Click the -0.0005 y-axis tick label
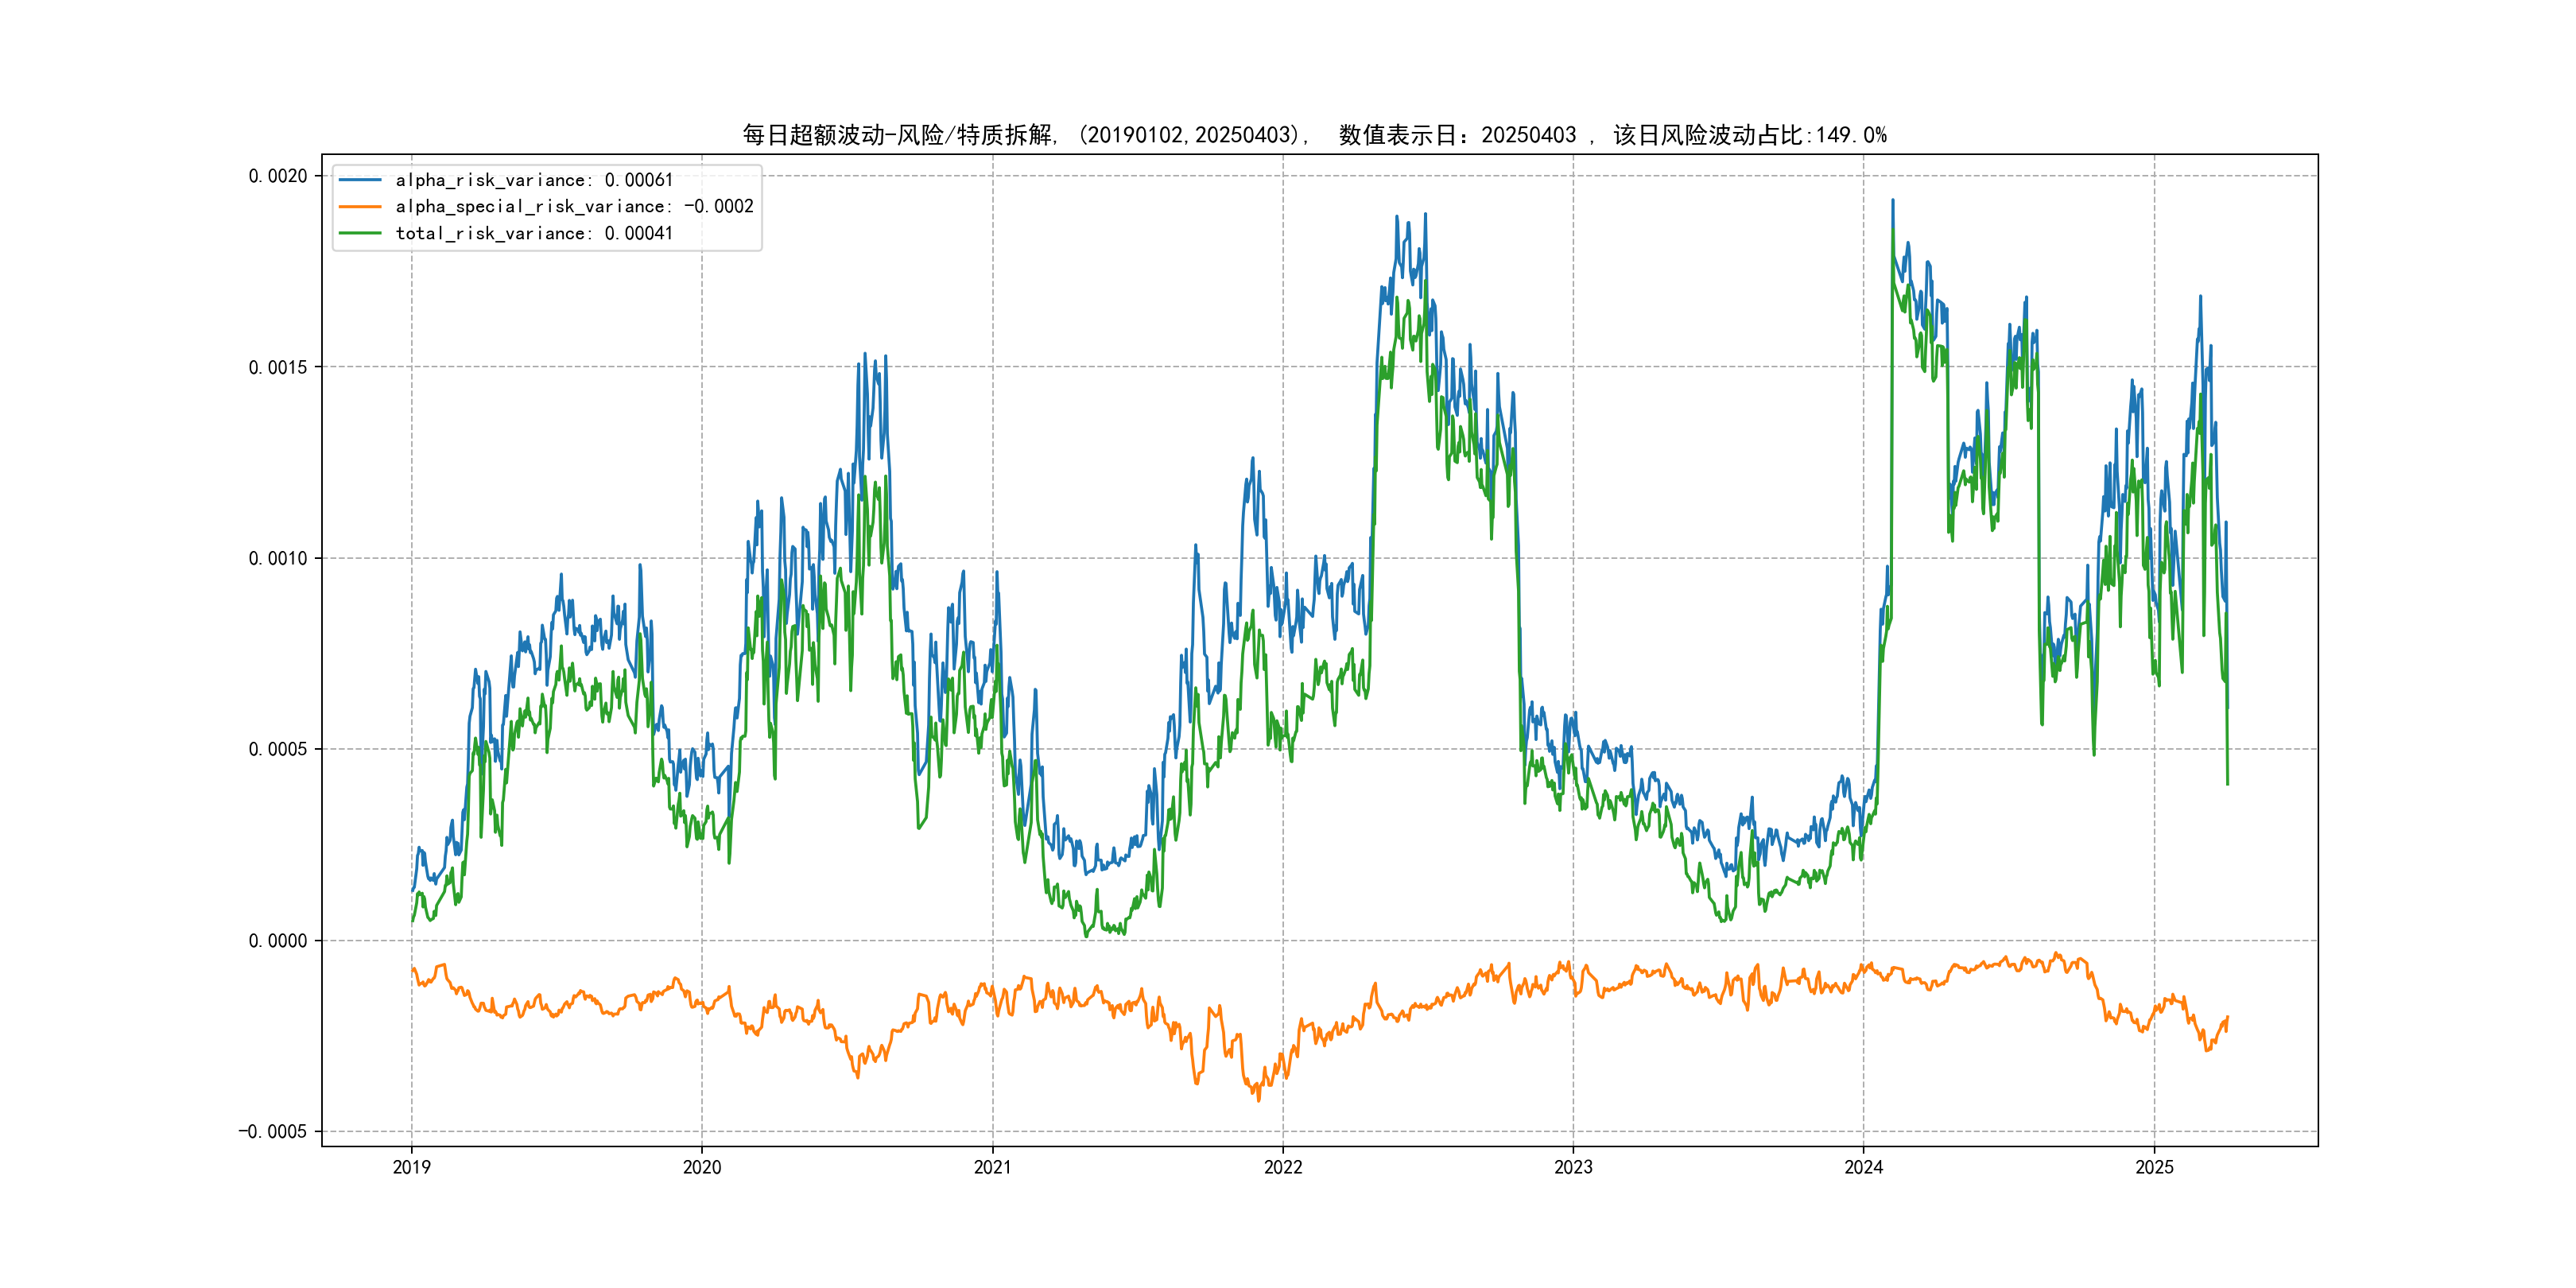 273,1131
